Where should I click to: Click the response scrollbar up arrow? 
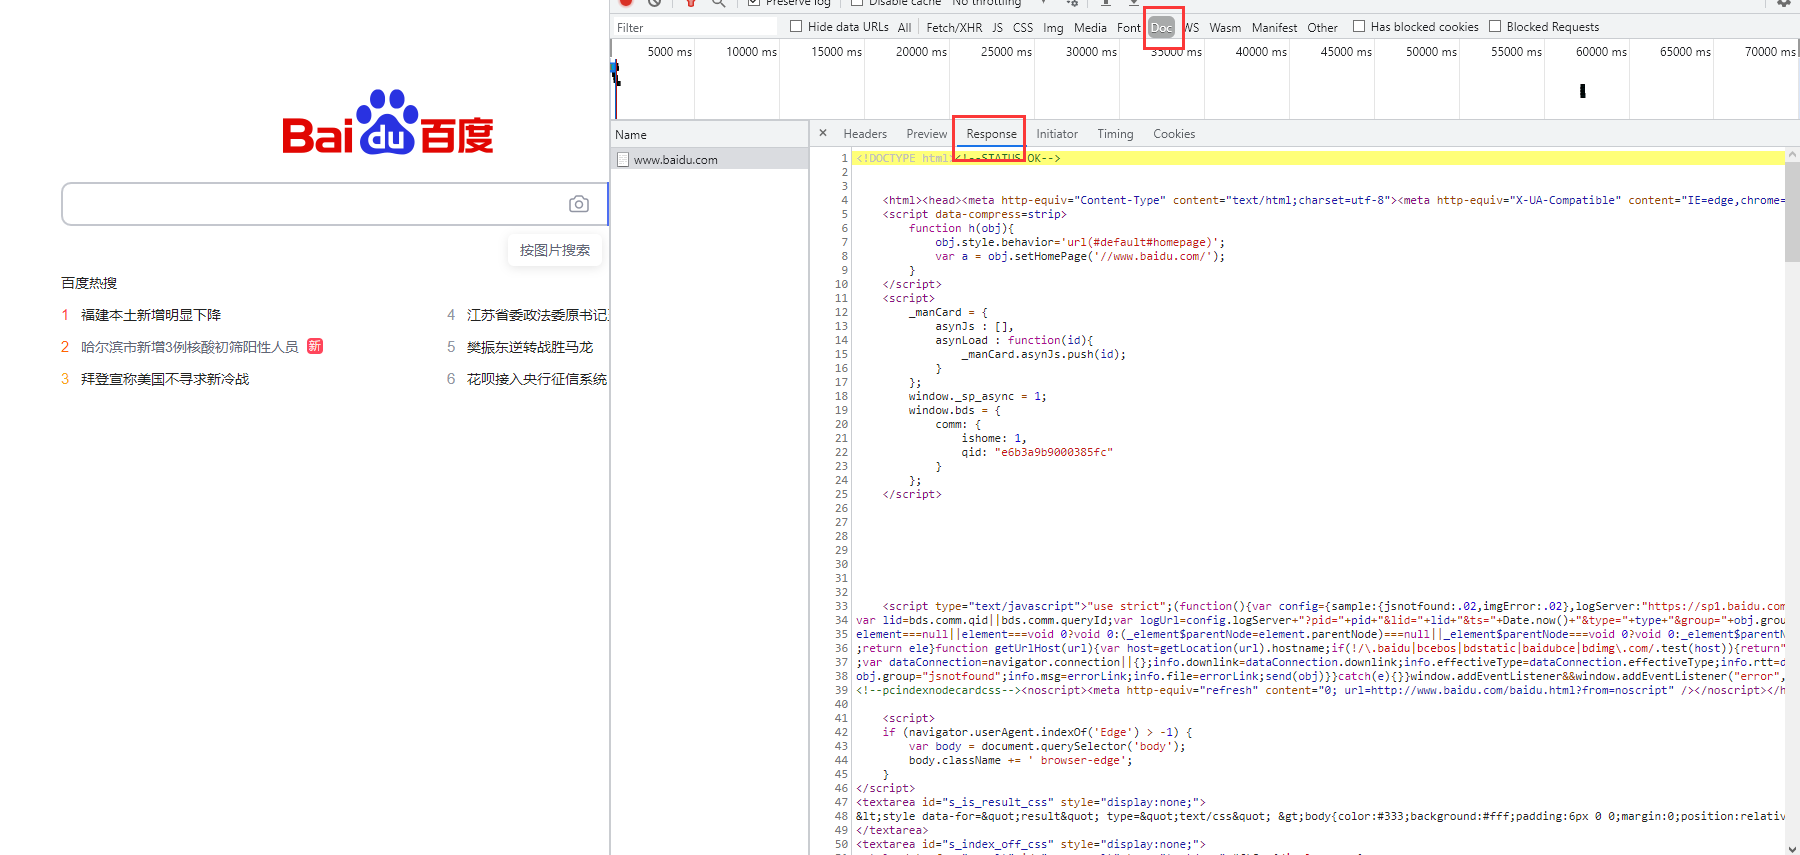coord(1792,155)
